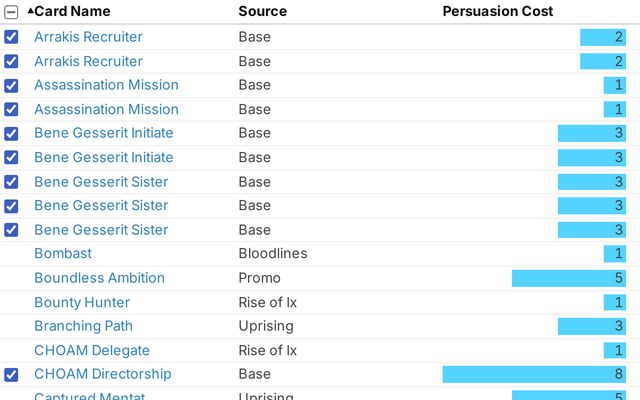Sort the table by the Source column

[262, 11]
